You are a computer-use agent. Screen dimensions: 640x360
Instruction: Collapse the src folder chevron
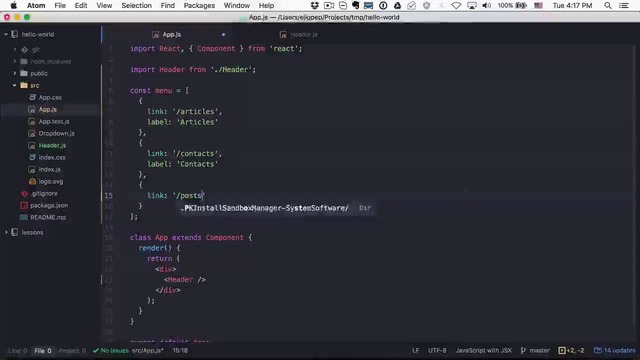point(15,85)
